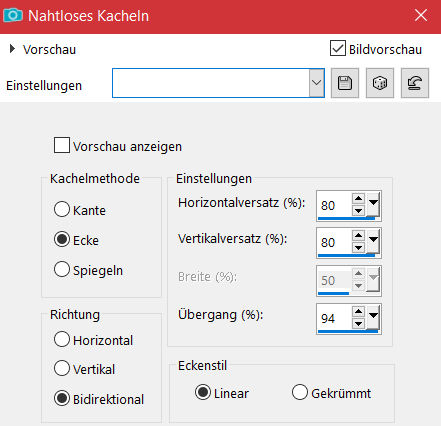Select Gekrümmt corner style
This screenshot has width=441, height=426.
(x=299, y=392)
